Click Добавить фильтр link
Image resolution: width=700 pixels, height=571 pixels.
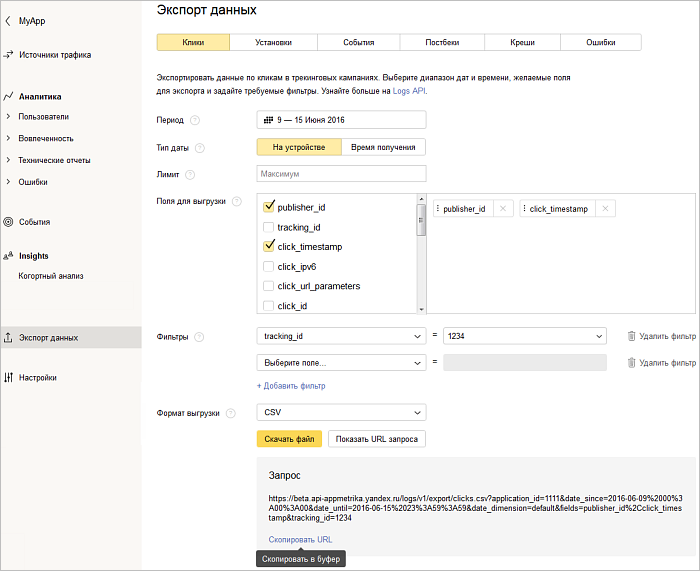pyautogui.click(x=291, y=386)
